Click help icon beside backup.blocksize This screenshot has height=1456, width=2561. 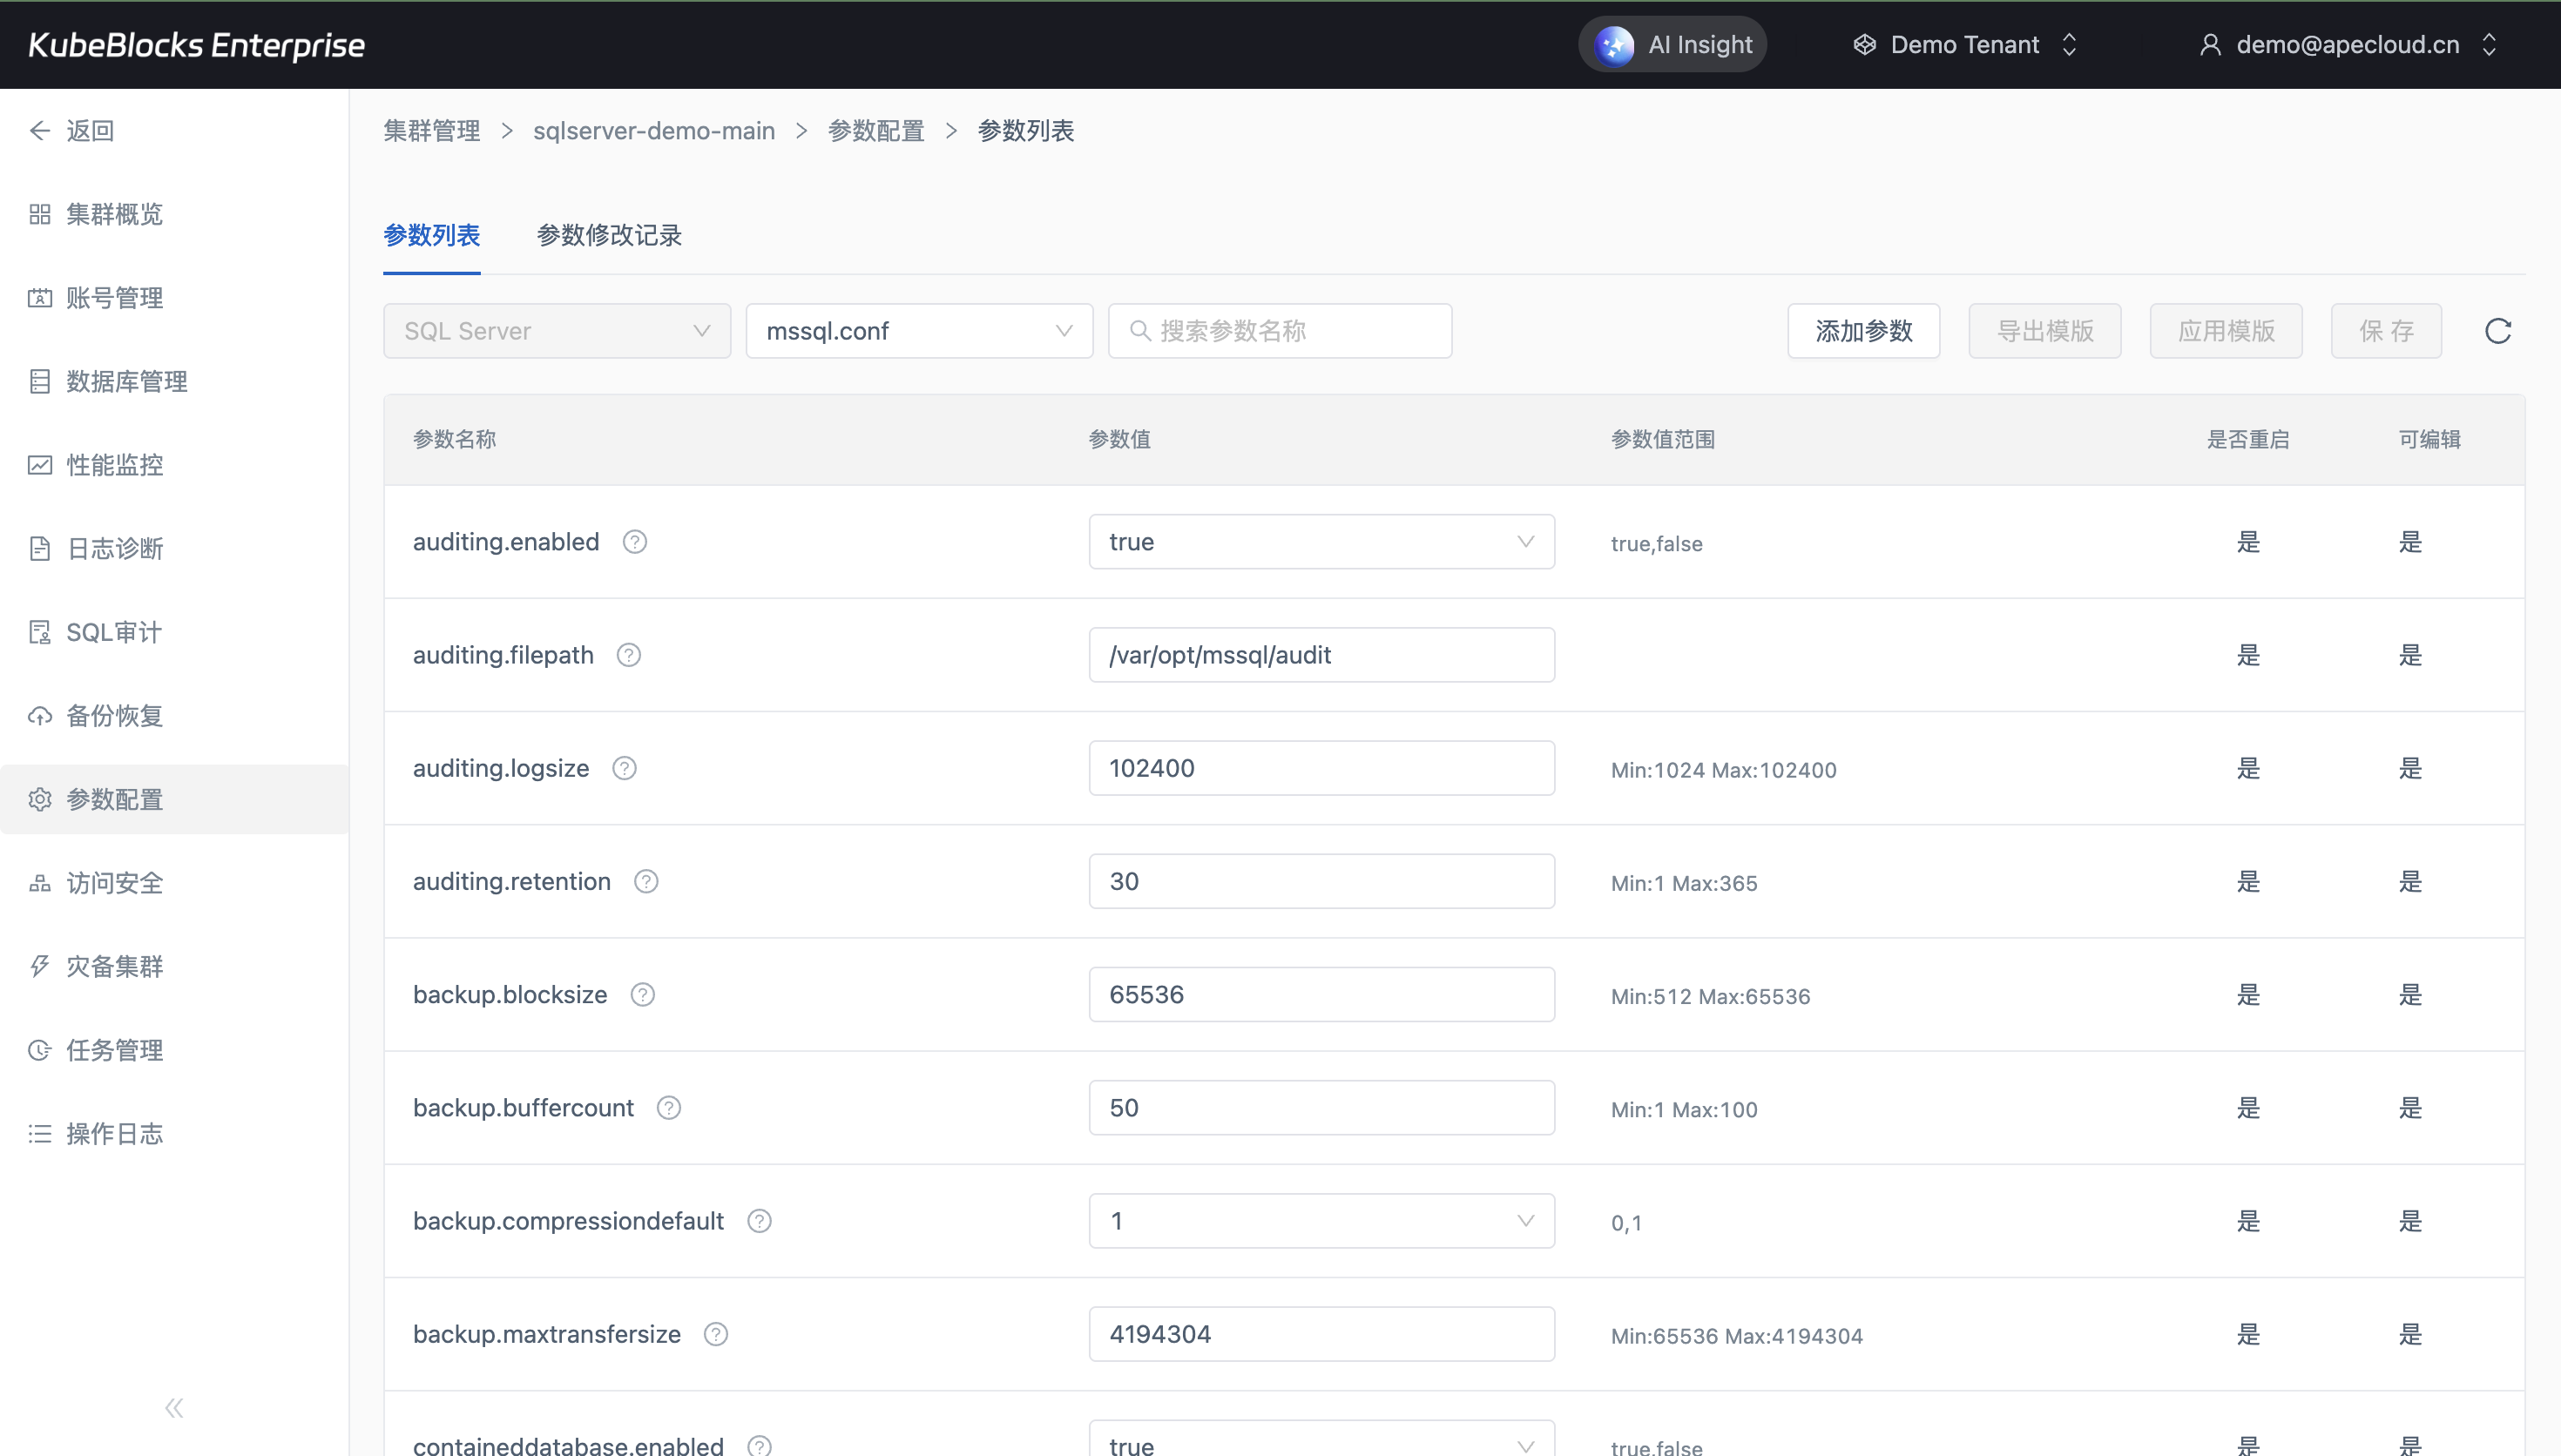coord(642,995)
